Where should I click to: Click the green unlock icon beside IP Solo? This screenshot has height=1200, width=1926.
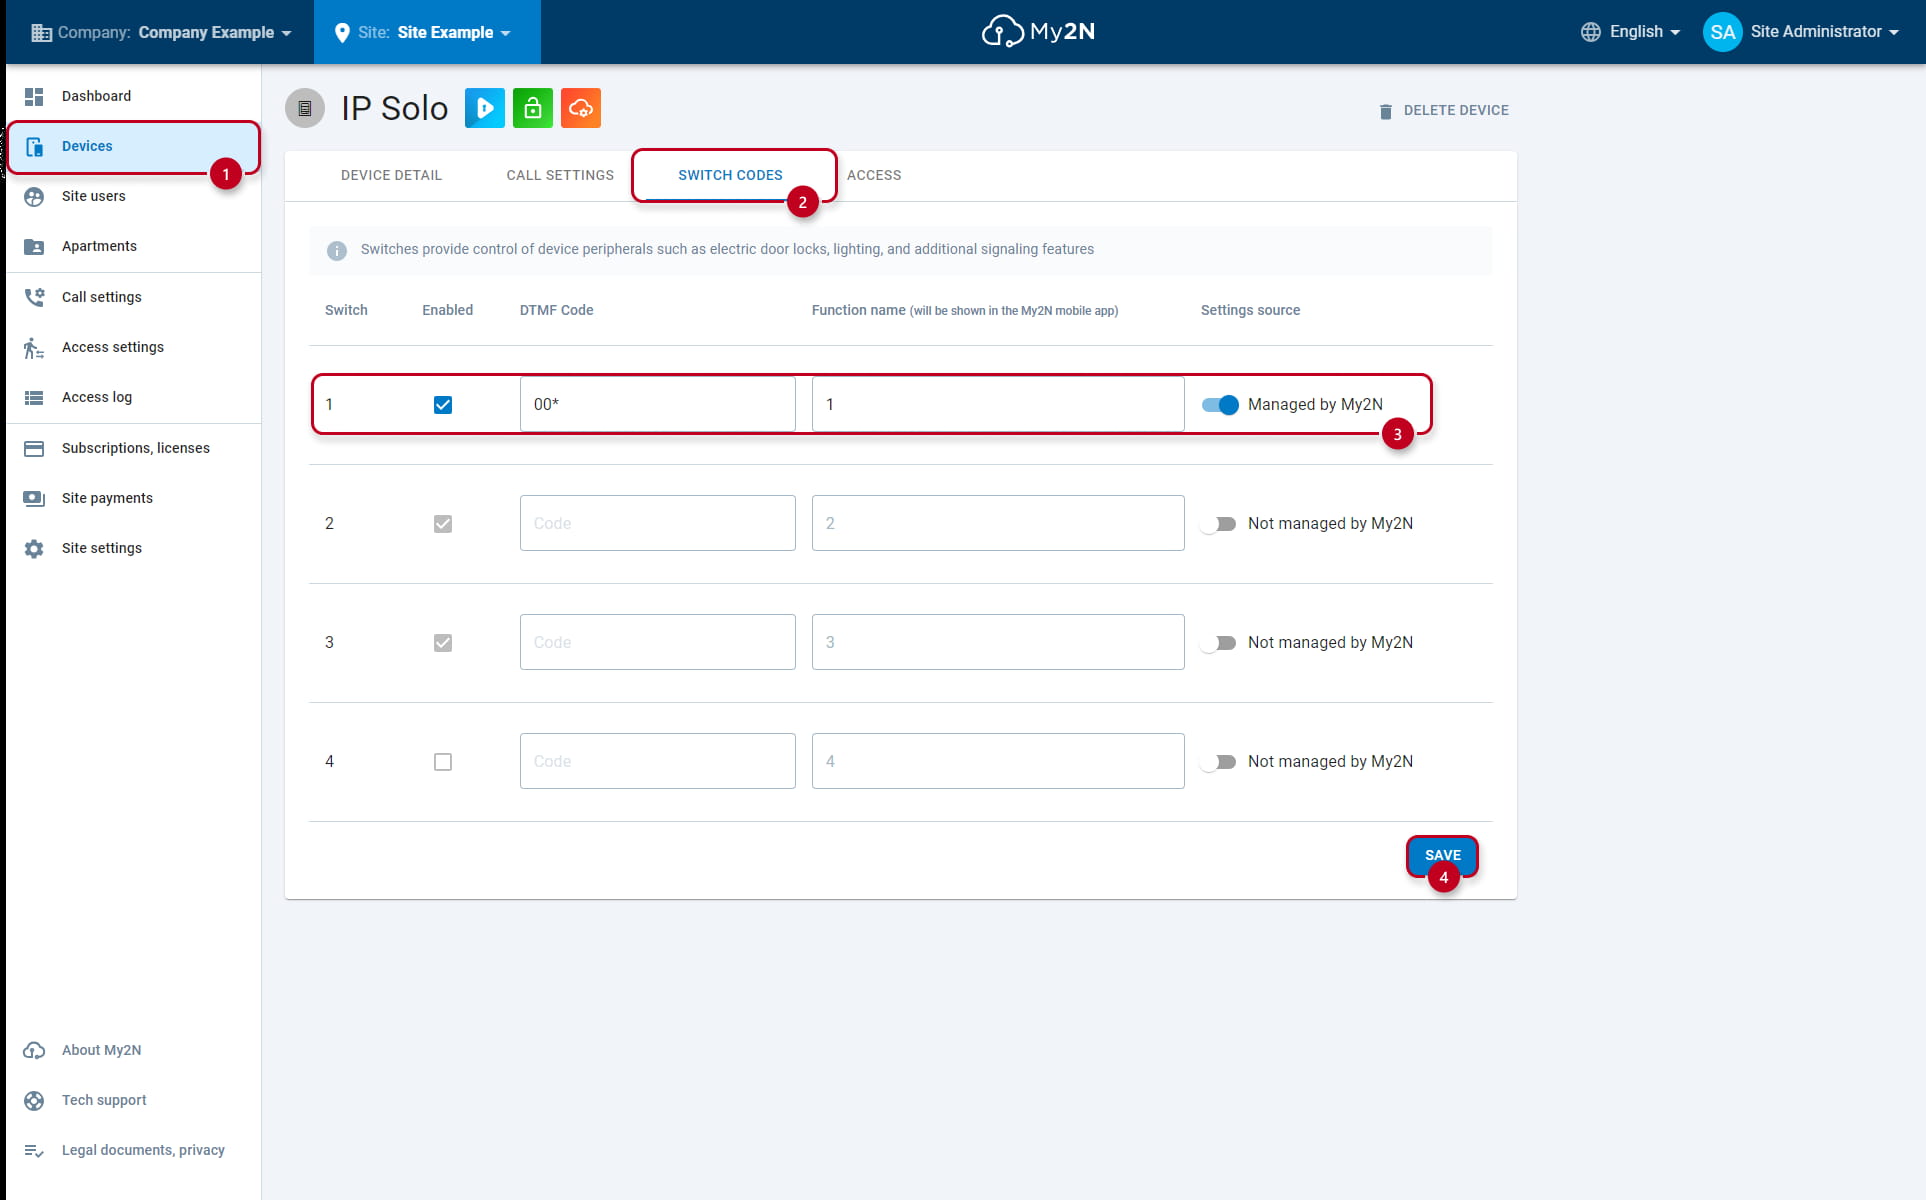click(x=533, y=108)
